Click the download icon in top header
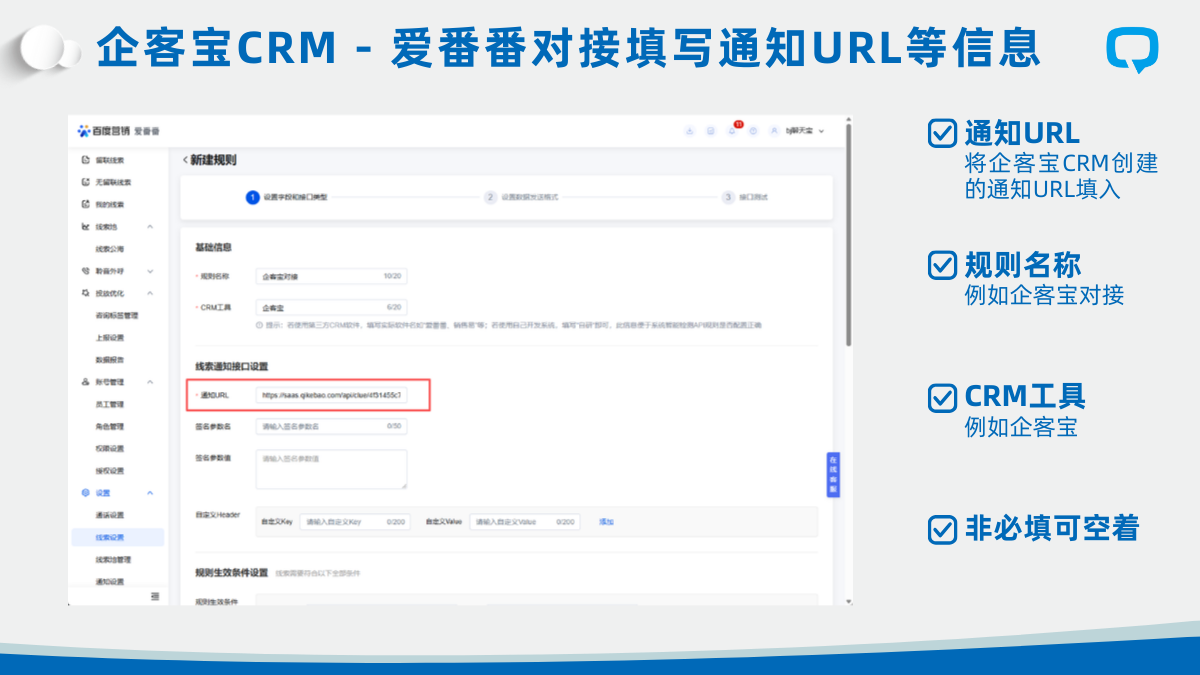Viewport: 1200px width, 675px height. click(689, 131)
